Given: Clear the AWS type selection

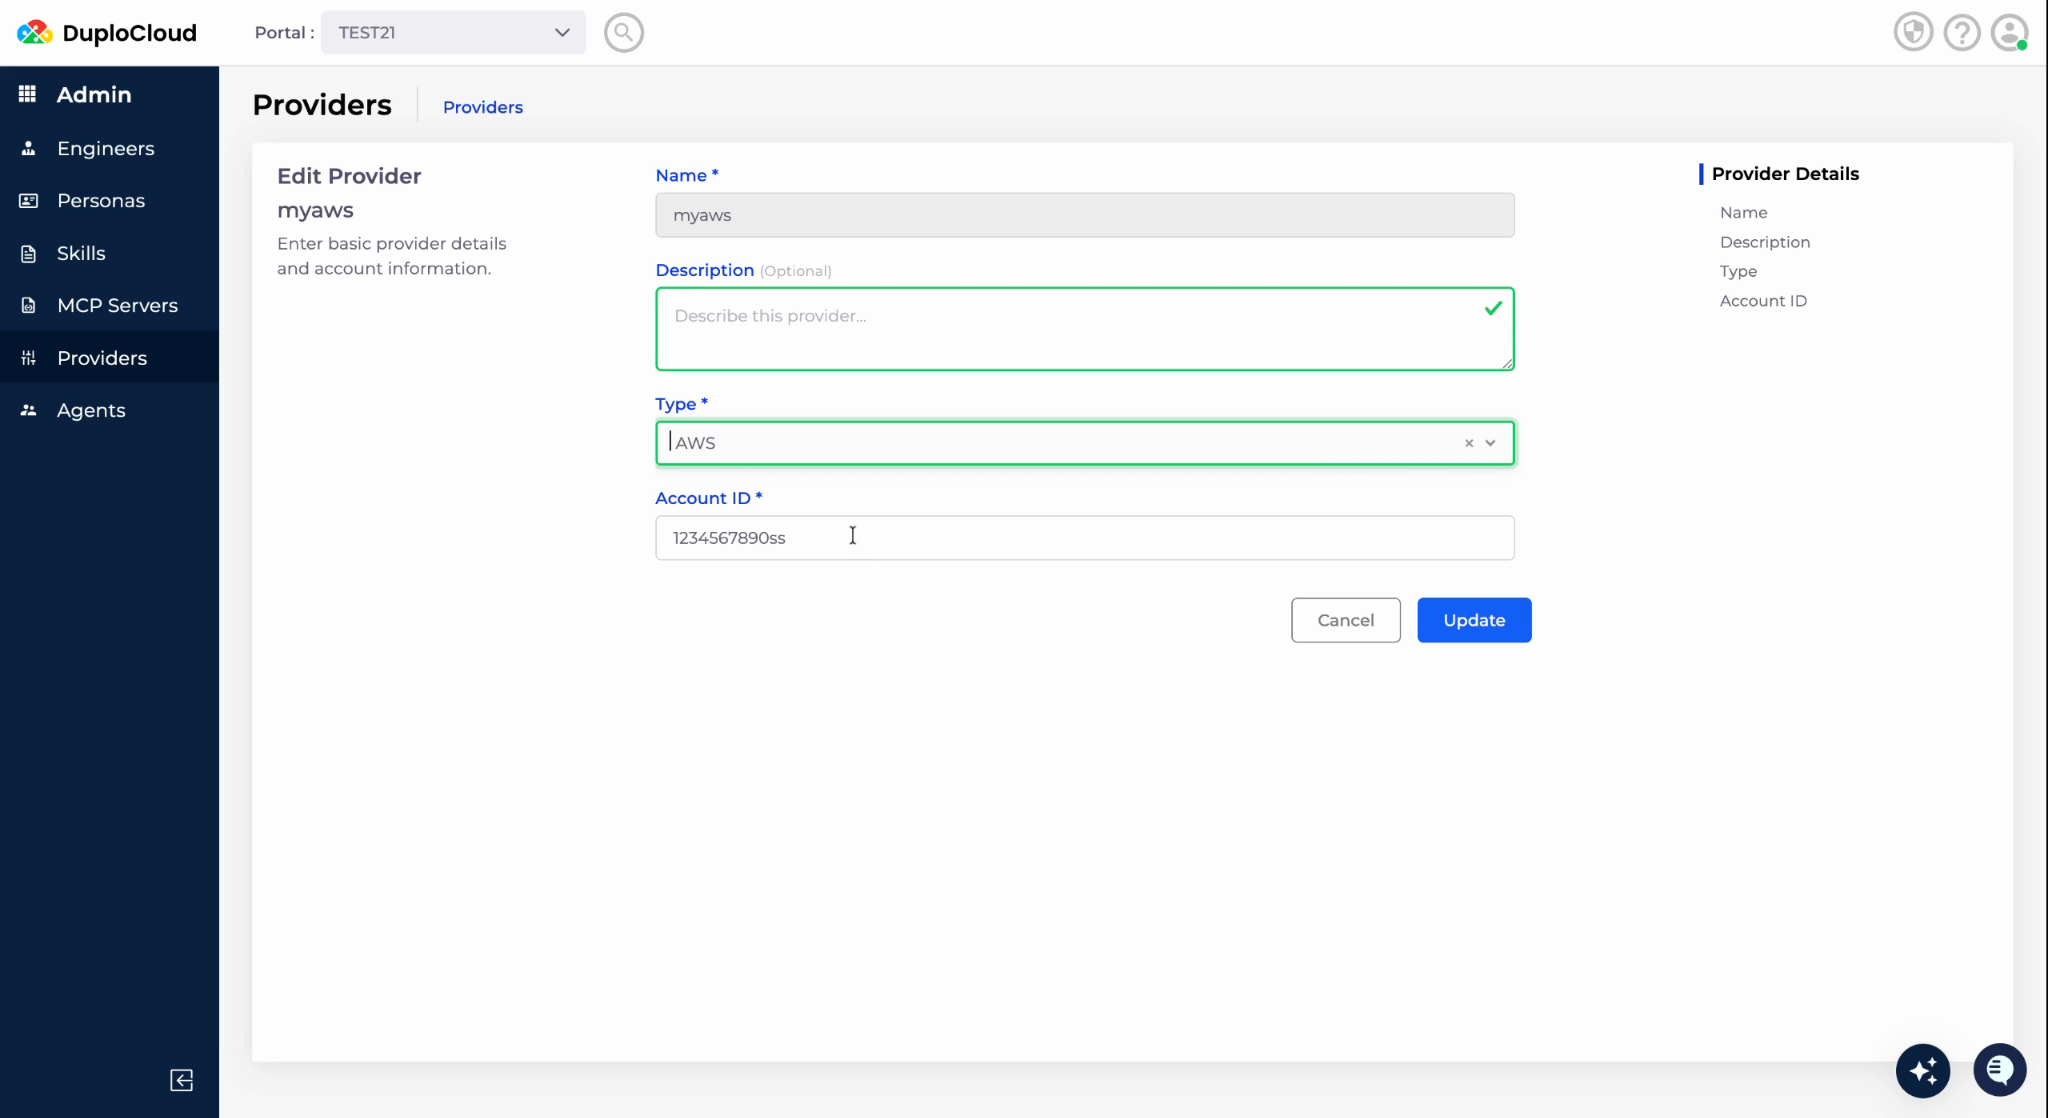Looking at the screenshot, I should (1469, 443).
